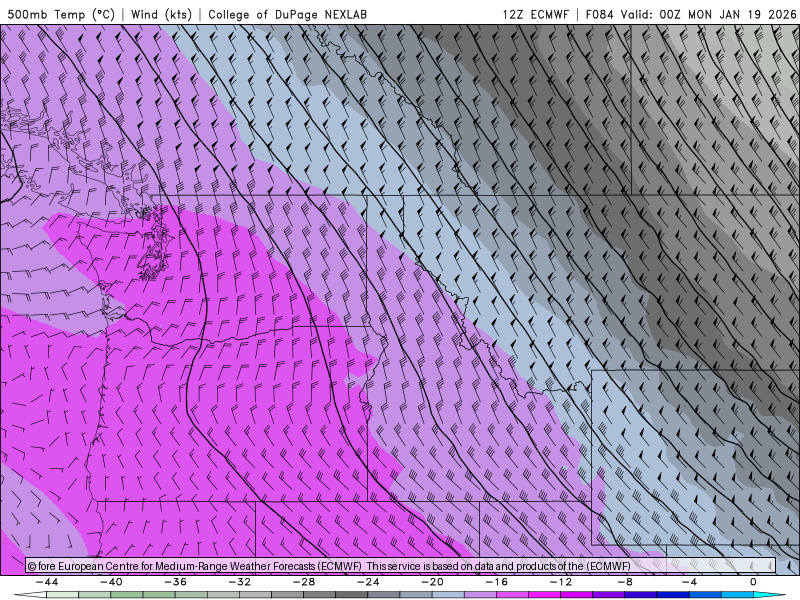
Task: Click the "College of DuPage NEXLAB" header text
Action: [287, 14]
